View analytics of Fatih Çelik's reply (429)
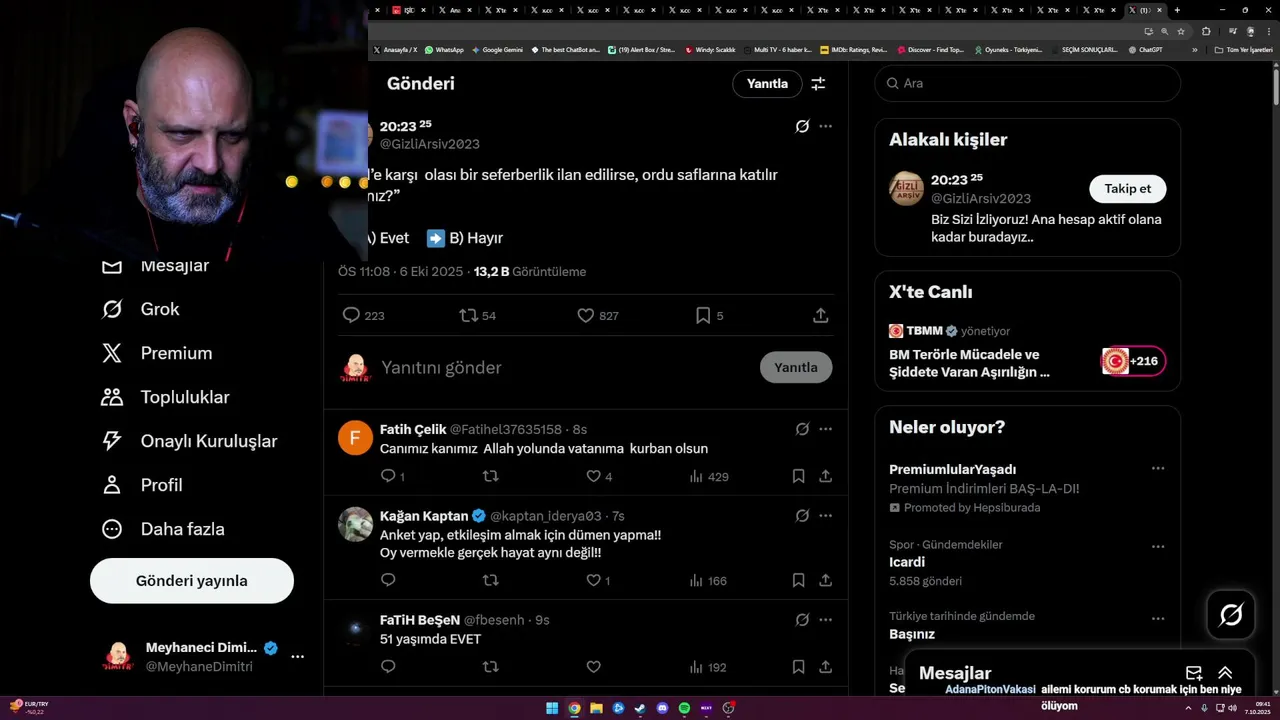Image resolution: width=1280 pixels, height=720 pixels. (x=708, y=476)
